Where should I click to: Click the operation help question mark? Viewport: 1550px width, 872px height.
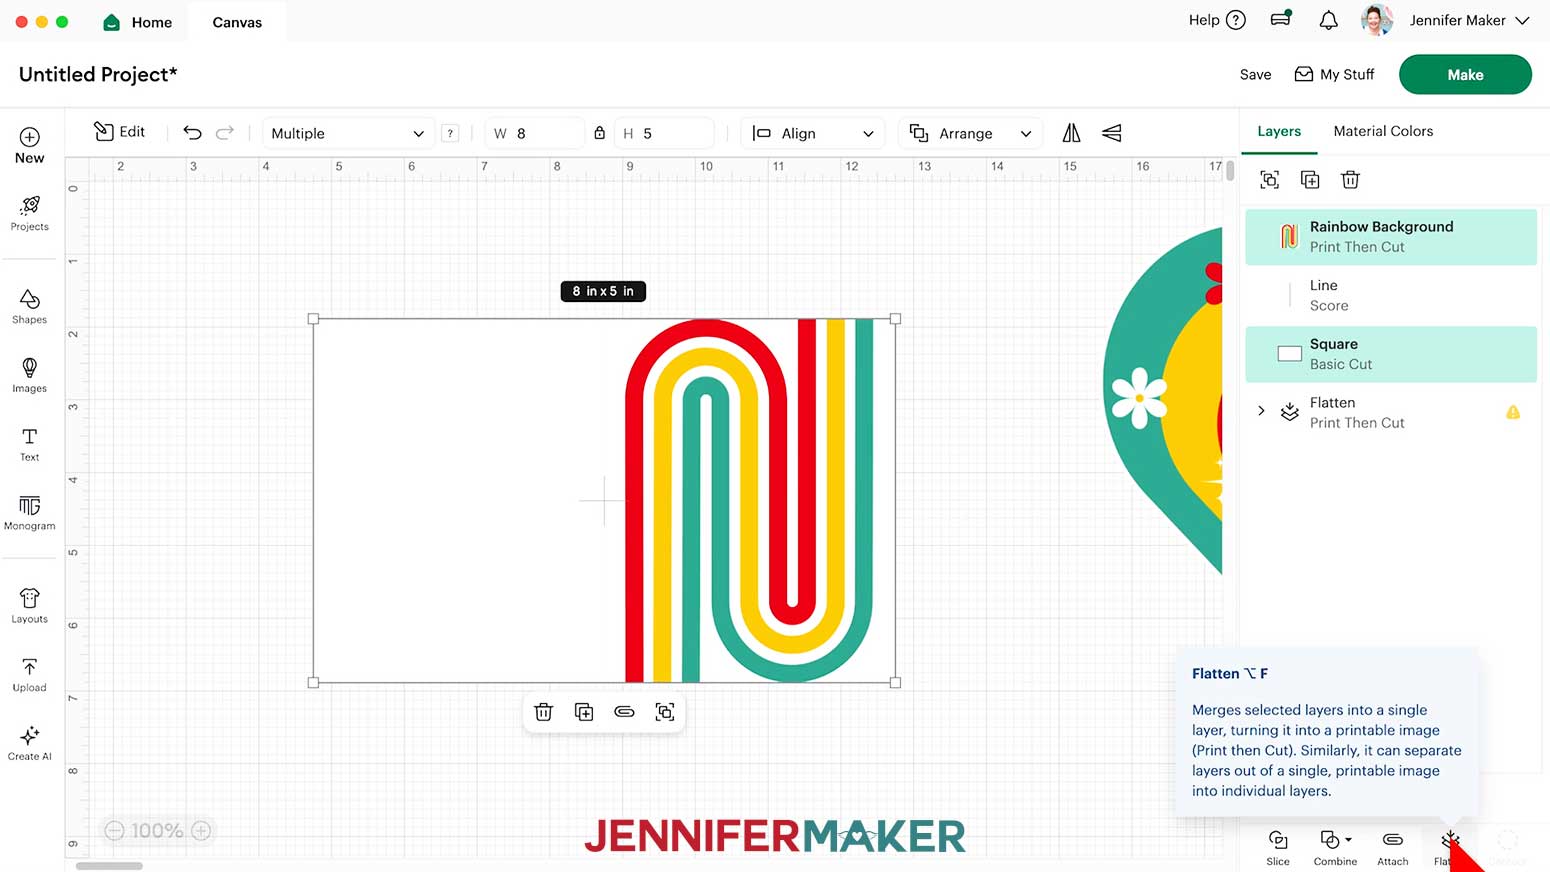pos(450,133)
